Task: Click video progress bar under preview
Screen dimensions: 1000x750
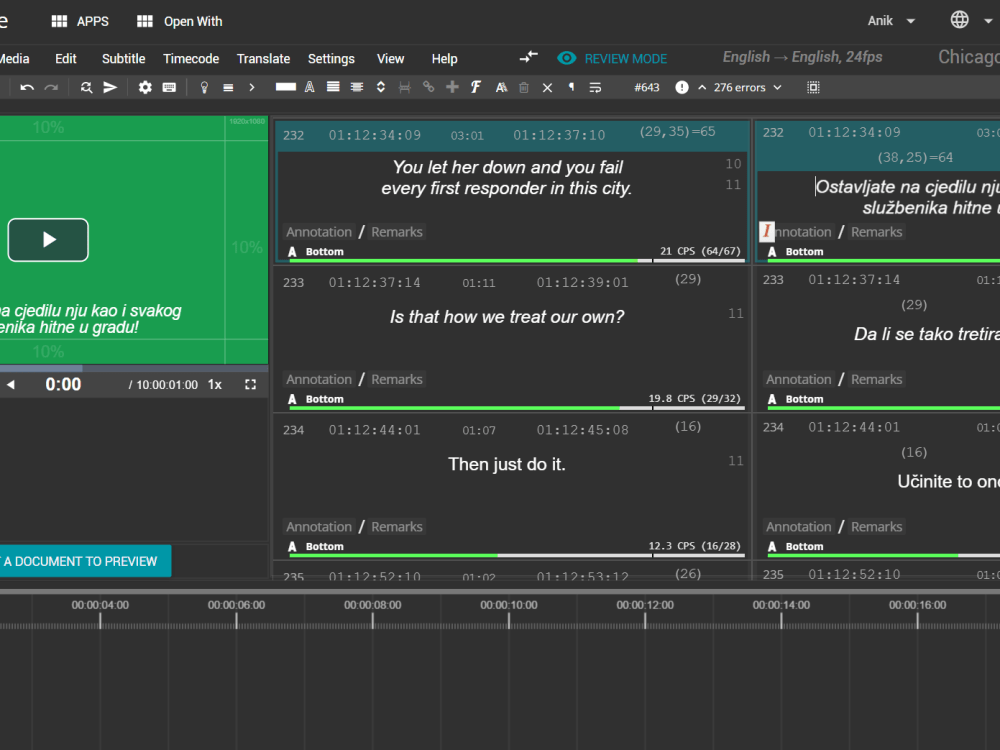Action: 134,369
